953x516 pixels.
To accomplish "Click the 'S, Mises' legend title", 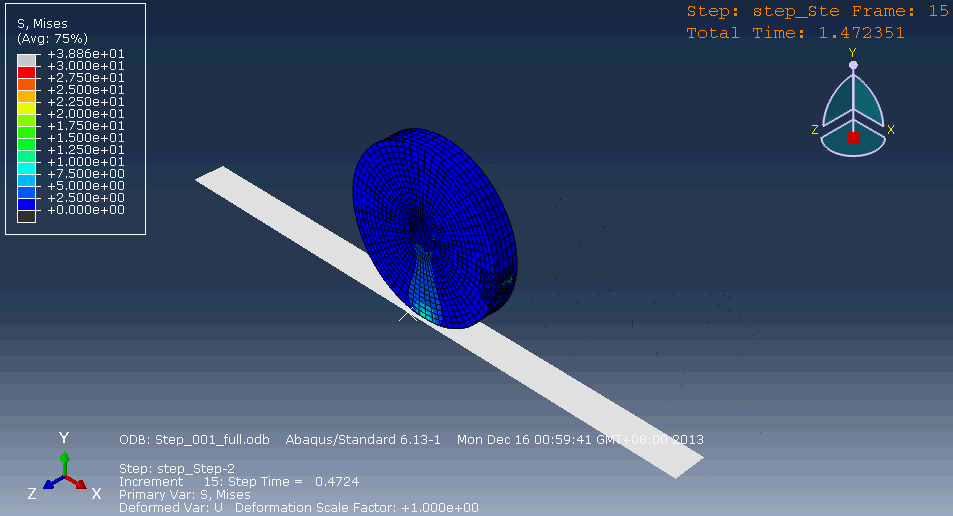I will (x=43, y=24).
